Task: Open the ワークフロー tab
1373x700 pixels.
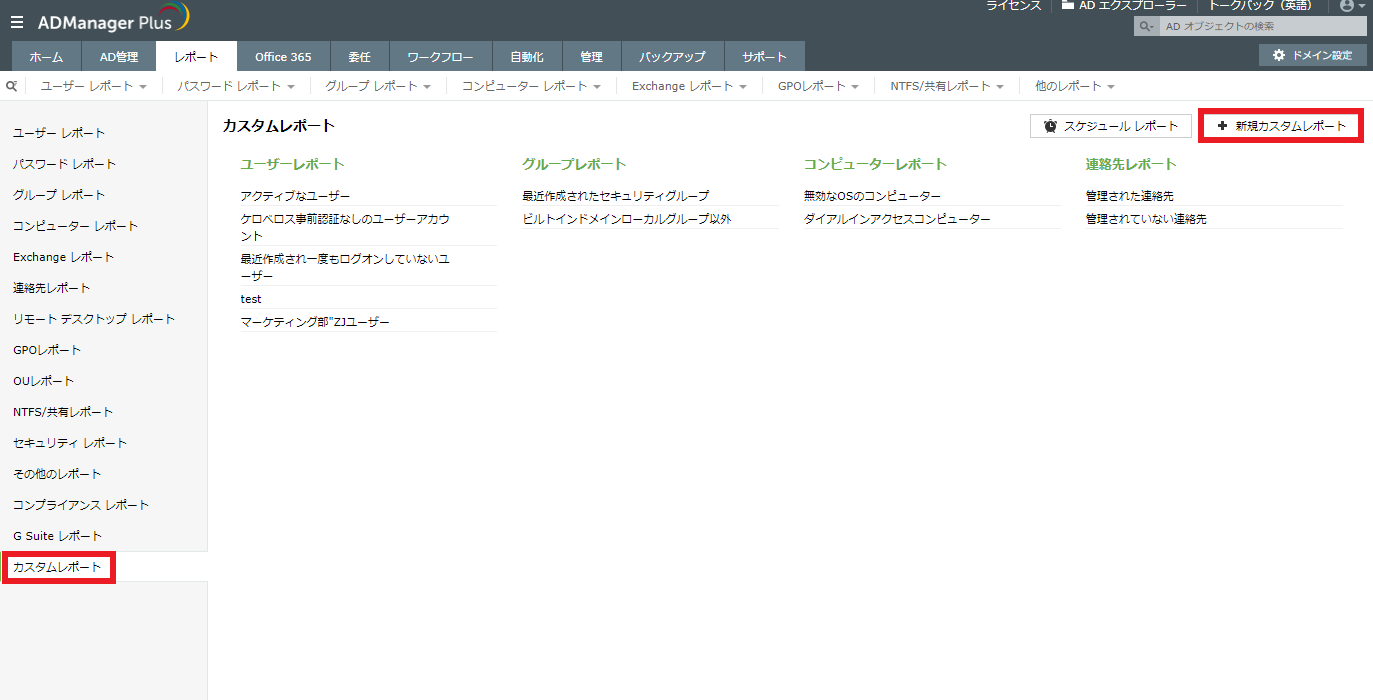Action: pyautogui.click(x=440, y=57)
